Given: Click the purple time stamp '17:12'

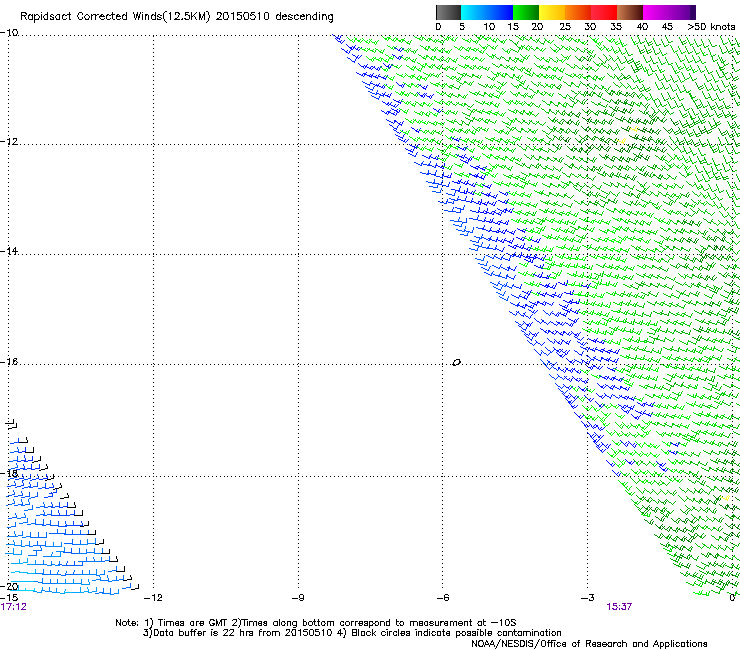Looking at the screenshot, I should coord(14,607).
